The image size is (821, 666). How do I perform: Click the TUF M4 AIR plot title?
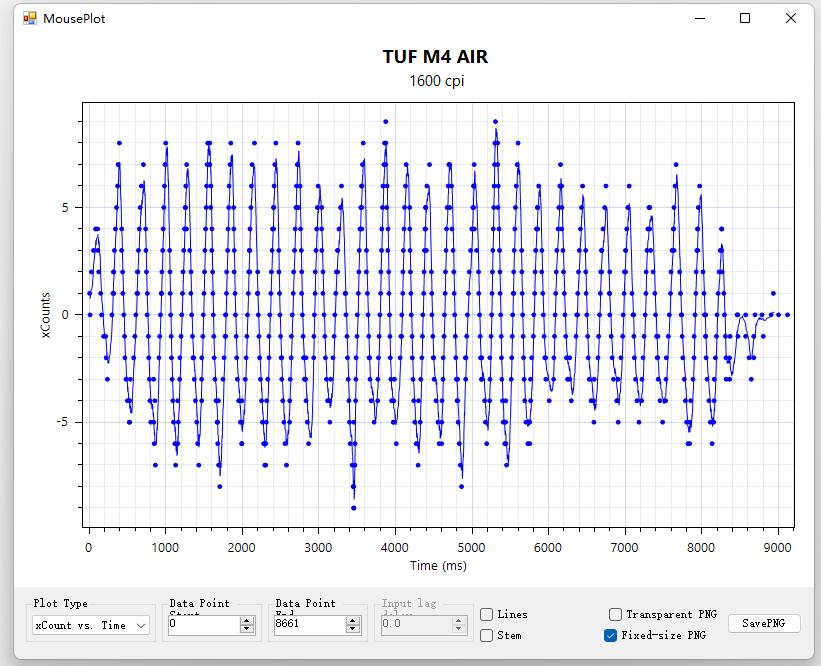pyautogui.click(x=434, y=57)
